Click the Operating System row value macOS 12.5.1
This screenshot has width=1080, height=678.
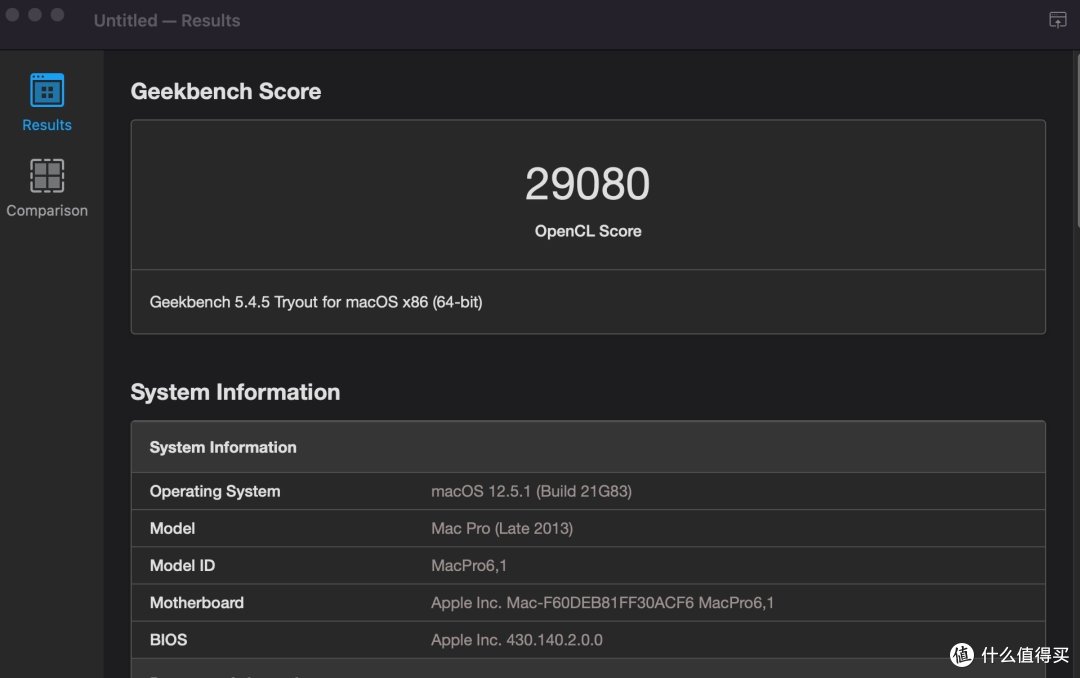pos(531,491)
